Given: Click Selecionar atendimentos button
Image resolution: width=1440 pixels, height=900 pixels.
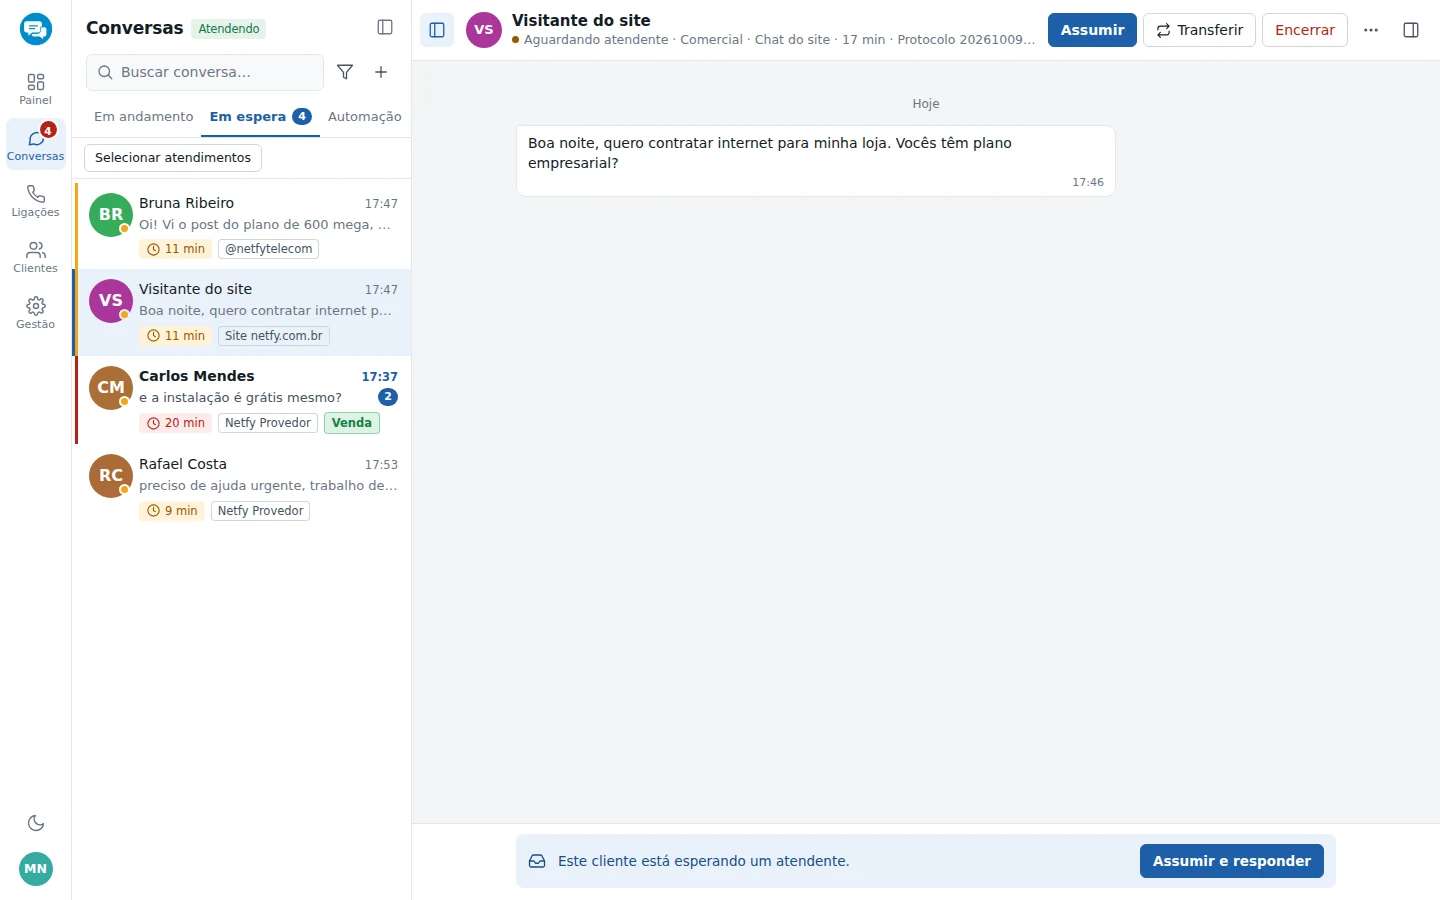Looking at the screenshot, I should click(x=173, y=158).
